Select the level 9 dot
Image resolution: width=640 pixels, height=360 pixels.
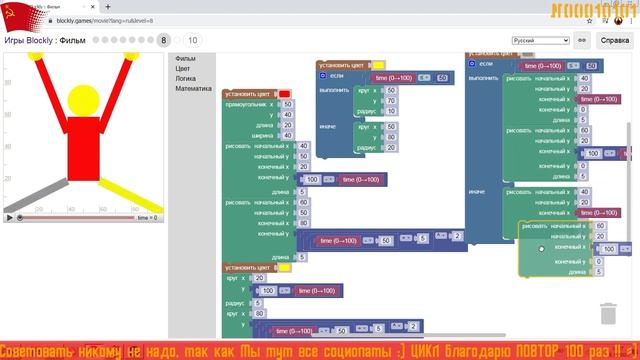tap(177, 40)
